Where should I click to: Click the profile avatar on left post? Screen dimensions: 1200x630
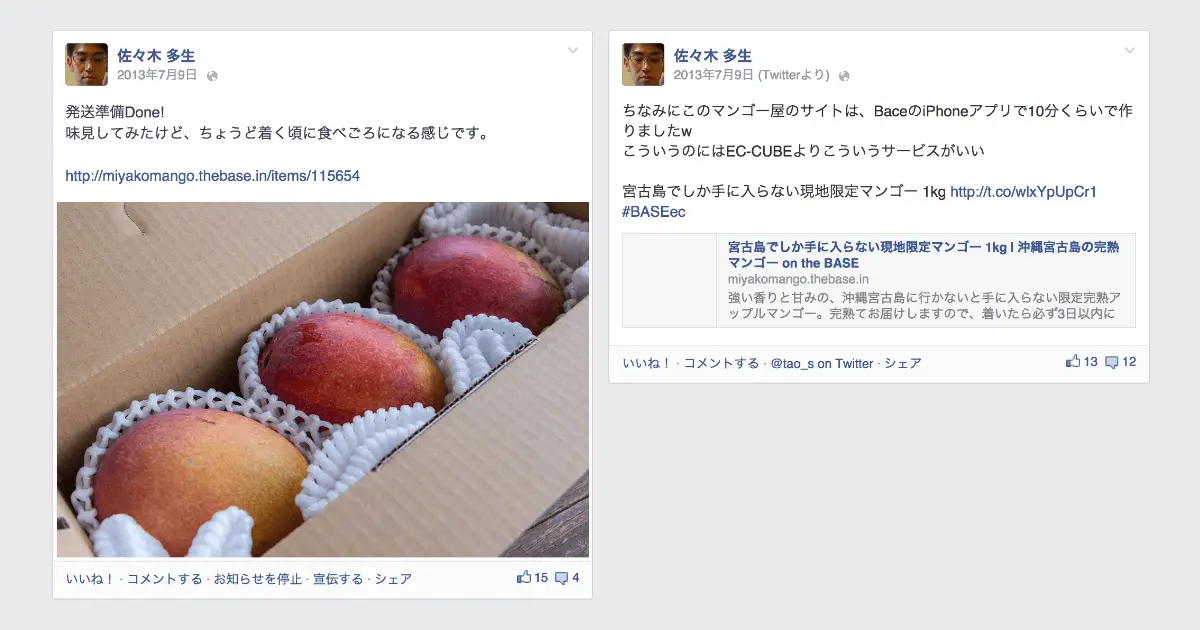tap(86, 64)
